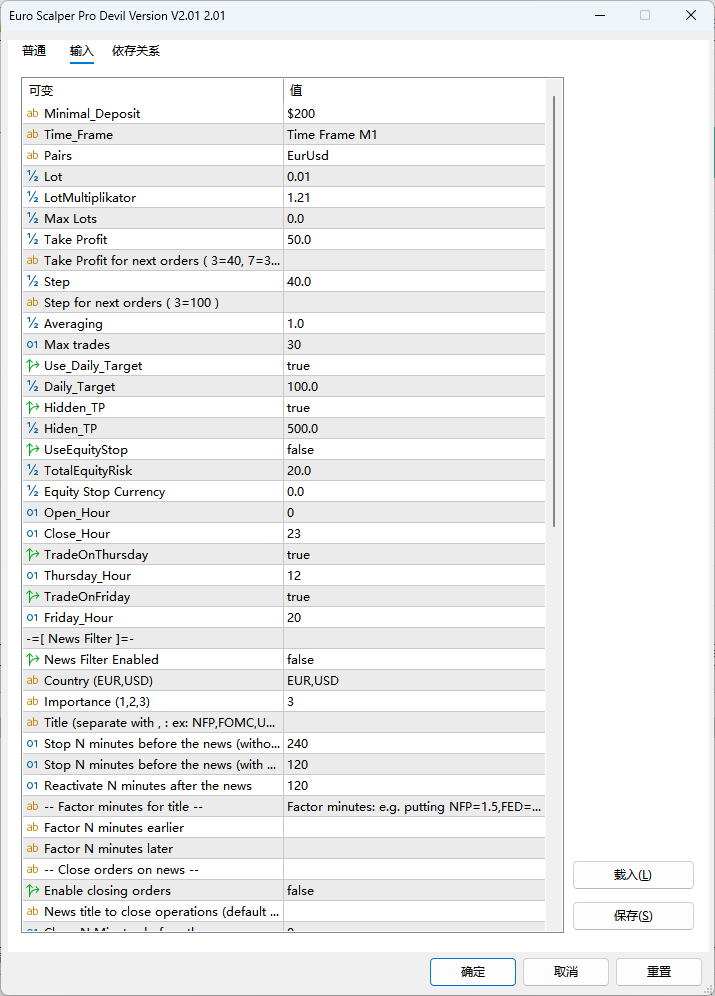715x996 pixels.
Task: Click the integer icon beside Max trades
Action: [x=32, y=345]
